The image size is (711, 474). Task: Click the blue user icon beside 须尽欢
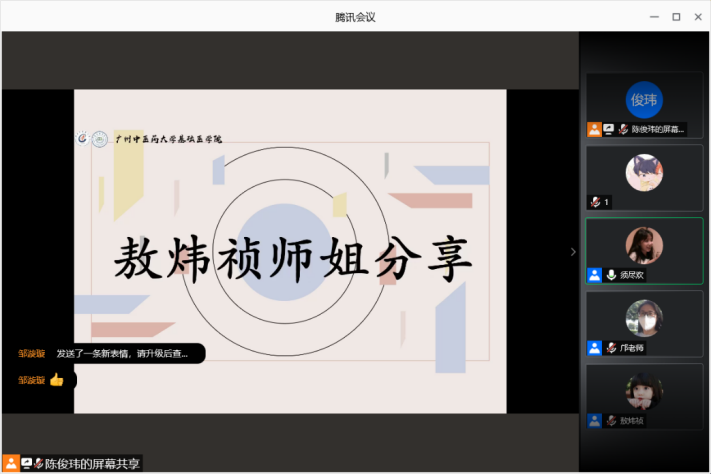pos(595,274)
